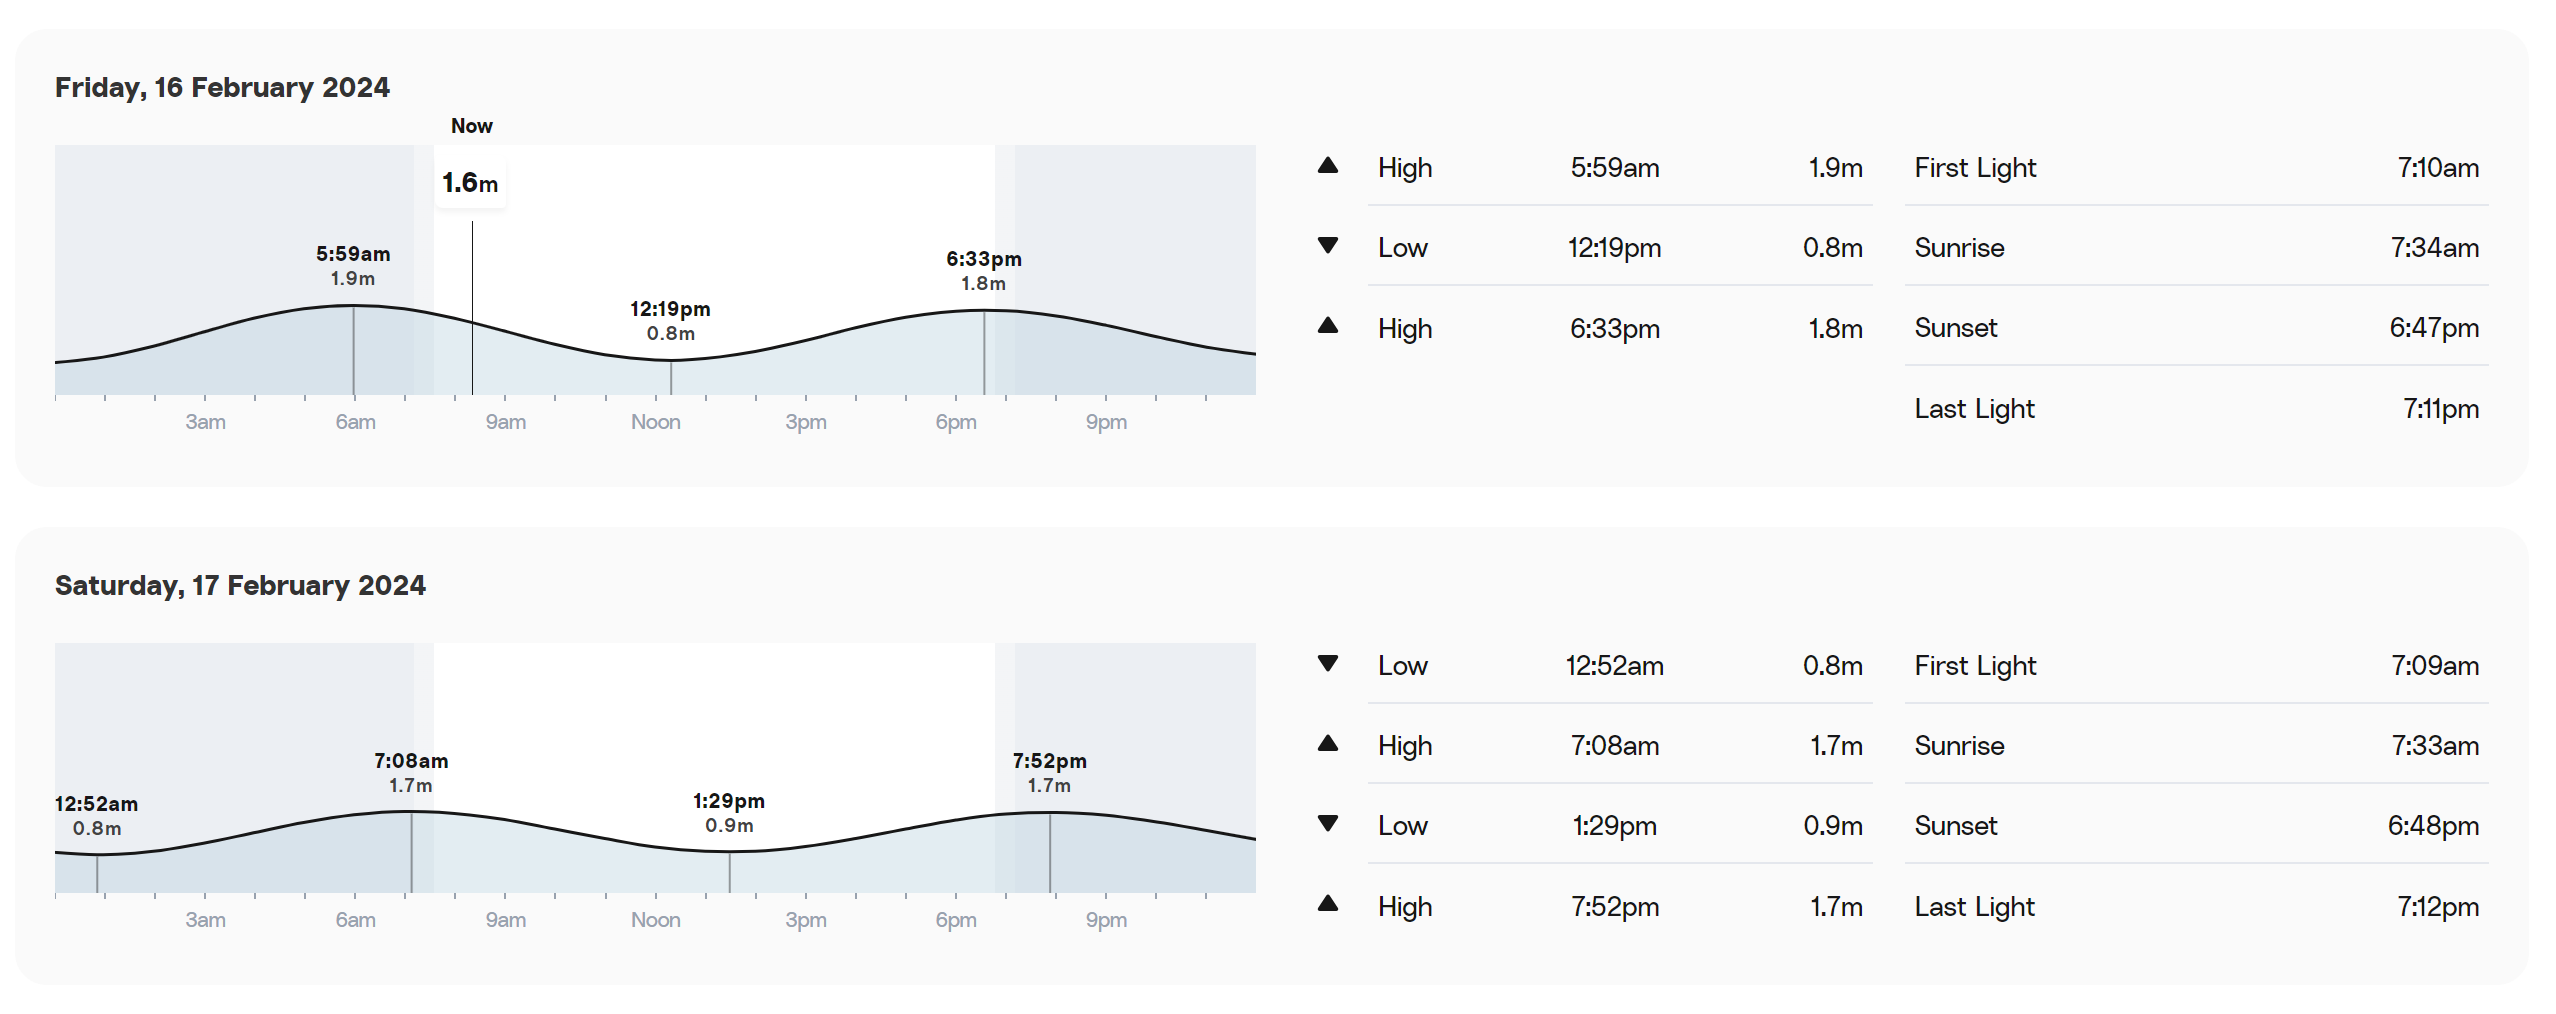
Task: Click the Friday, 16 February 2024 heading
Action: tap(222, 88)
